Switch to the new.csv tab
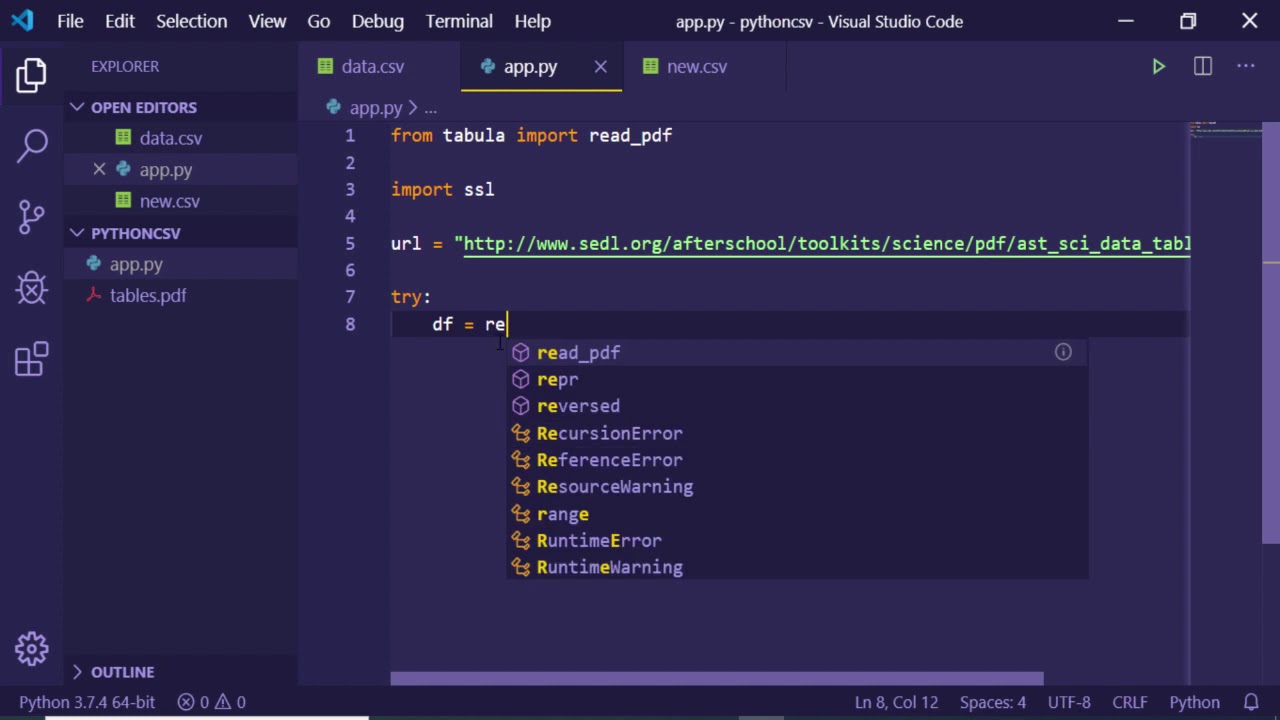The width and height of the screenshot is (1280, 720). tap(696, 67)
